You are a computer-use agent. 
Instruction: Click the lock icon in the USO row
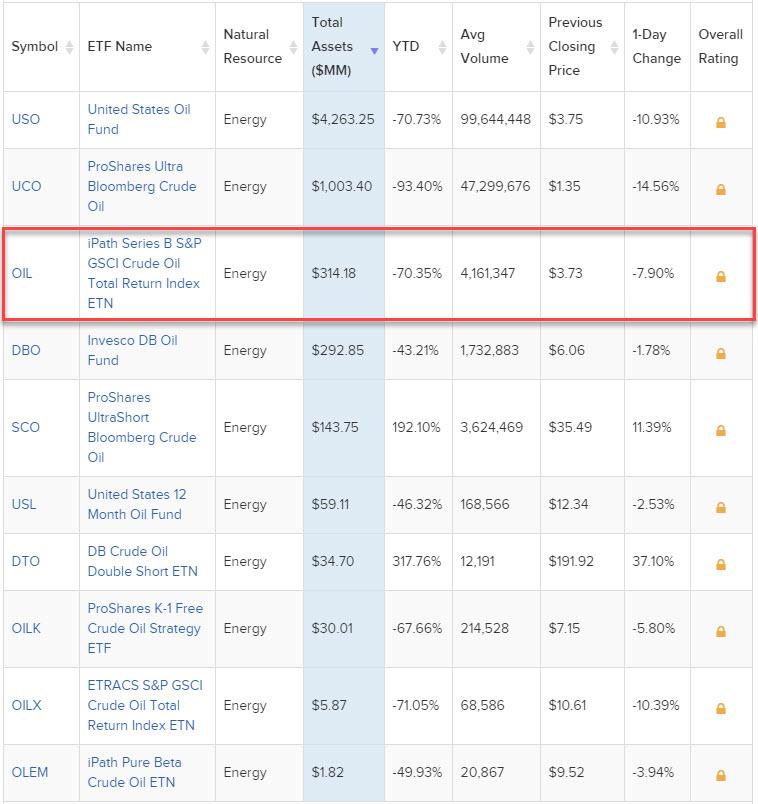(720, 122)
